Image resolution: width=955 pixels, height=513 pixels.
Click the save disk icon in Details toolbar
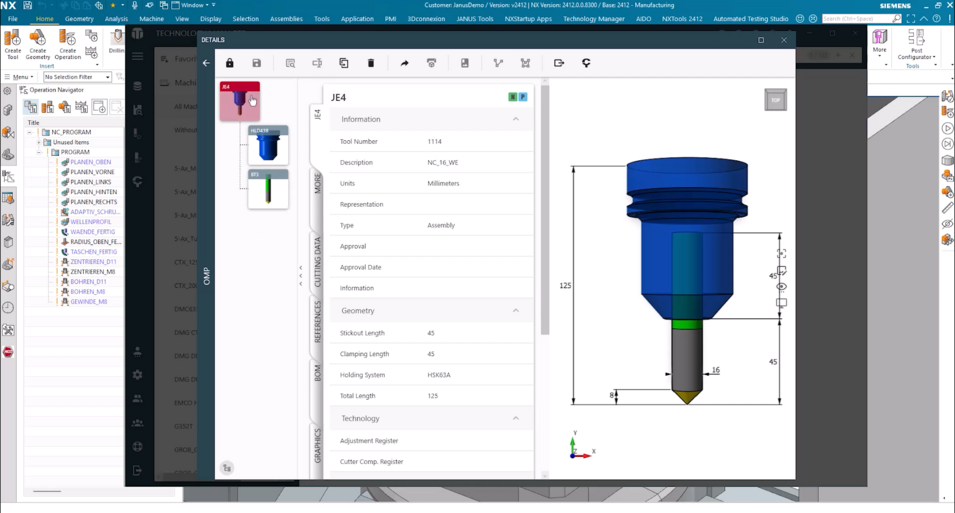coord(256,63)
